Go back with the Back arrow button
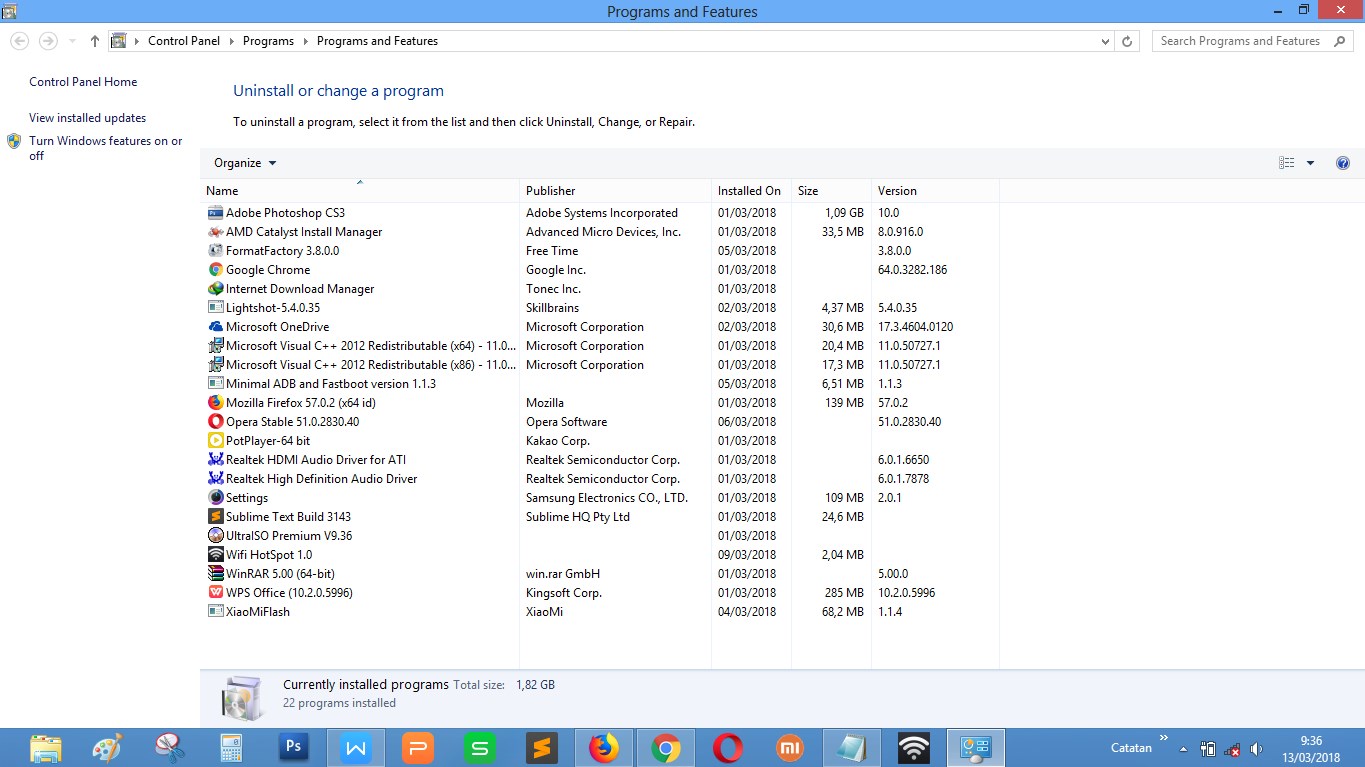Image resolution: width=1365 pixels, height=767 pixels. coord(19,41)
